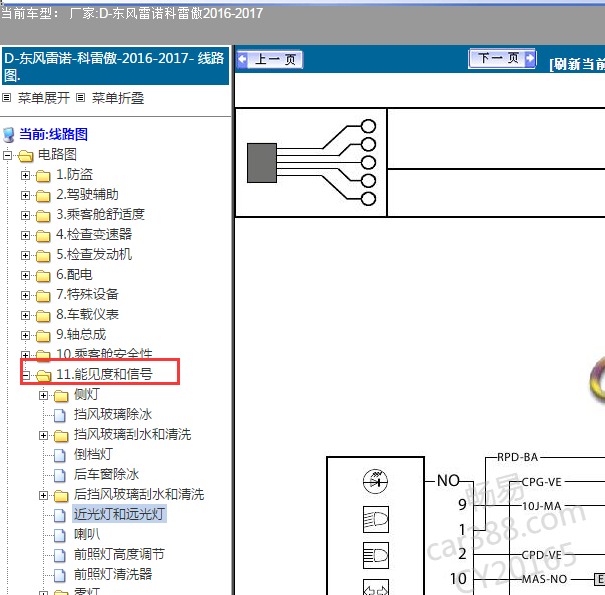Select 11.能见度和信号 tree item
The height and width of the screenshot is (595, 605).
click(104, 374)
